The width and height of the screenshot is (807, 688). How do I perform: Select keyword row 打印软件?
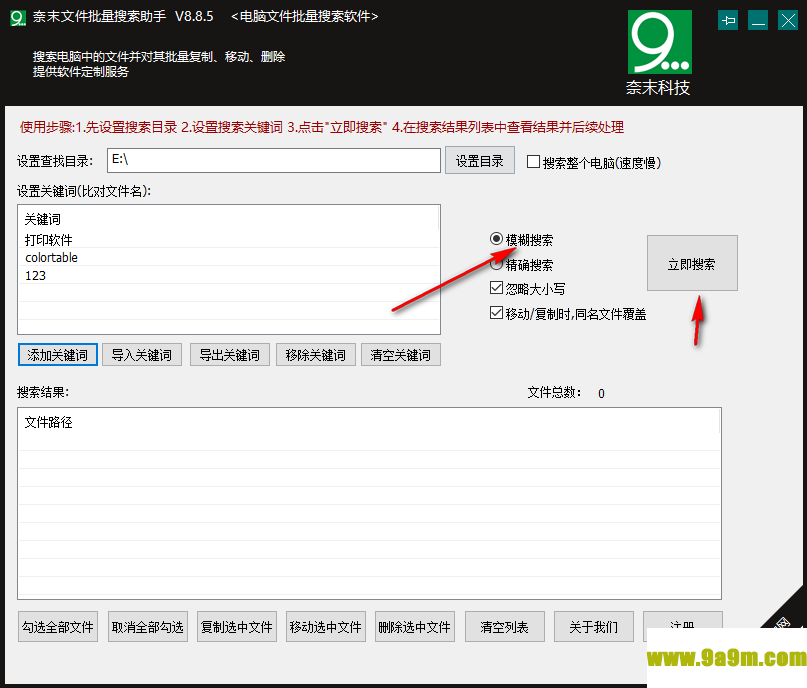pos(229,240)
